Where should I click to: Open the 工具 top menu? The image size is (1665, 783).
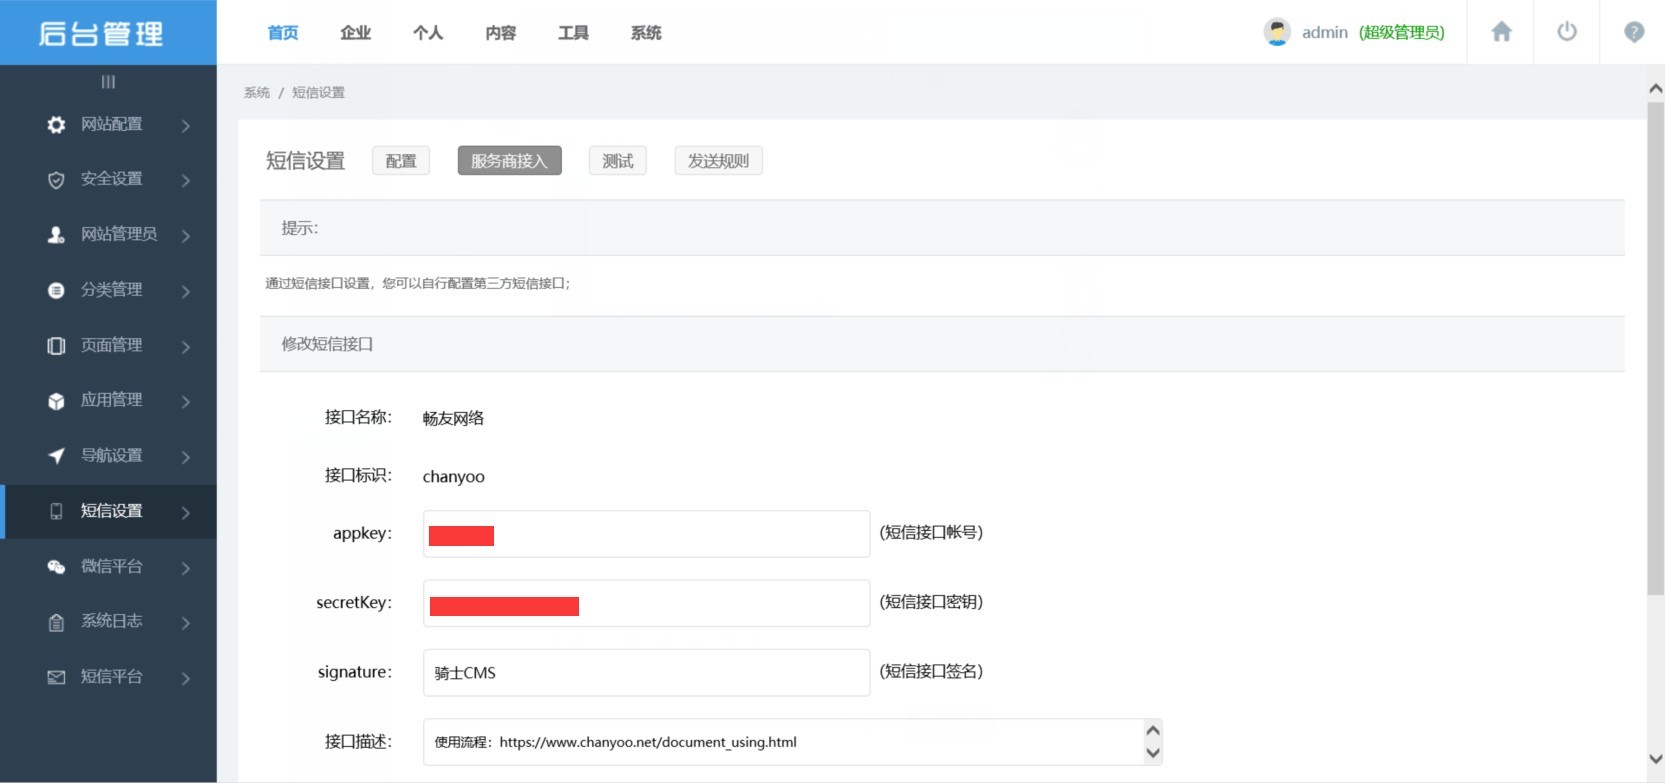pyautogui.click(x=573, y=33)
